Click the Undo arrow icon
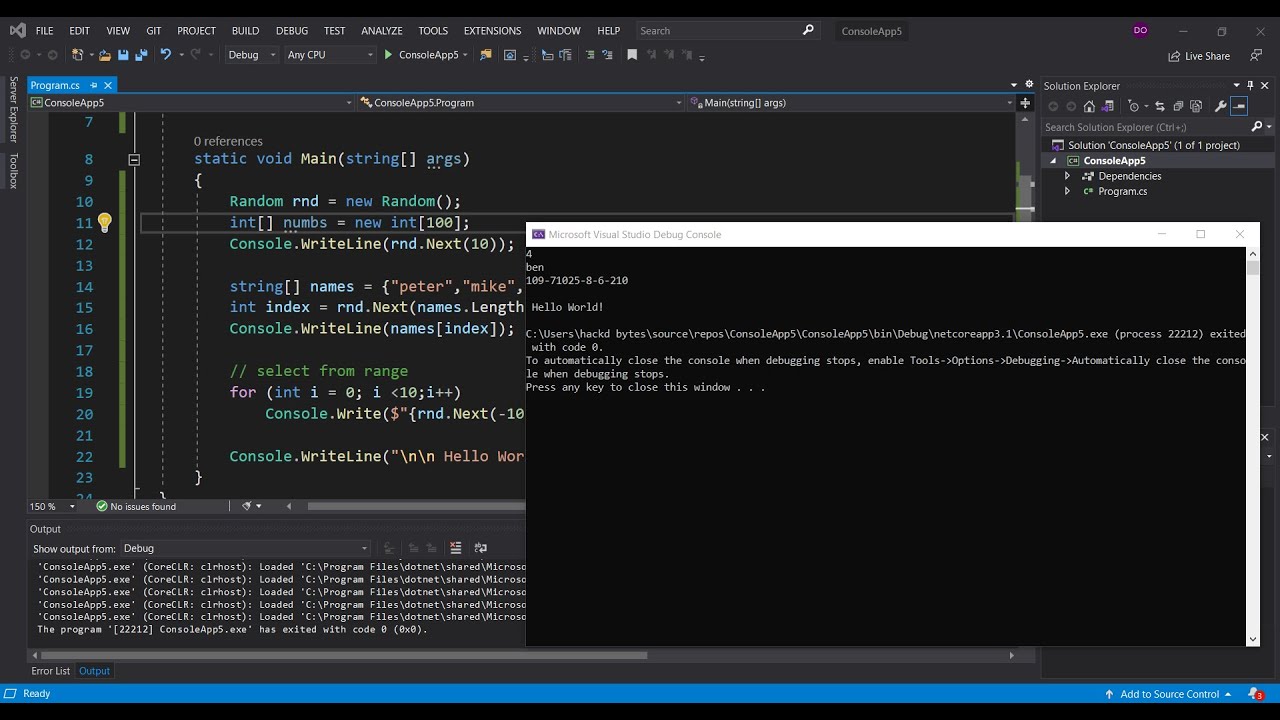Viewport: 1280px width, 720px height. coord(165,55)
